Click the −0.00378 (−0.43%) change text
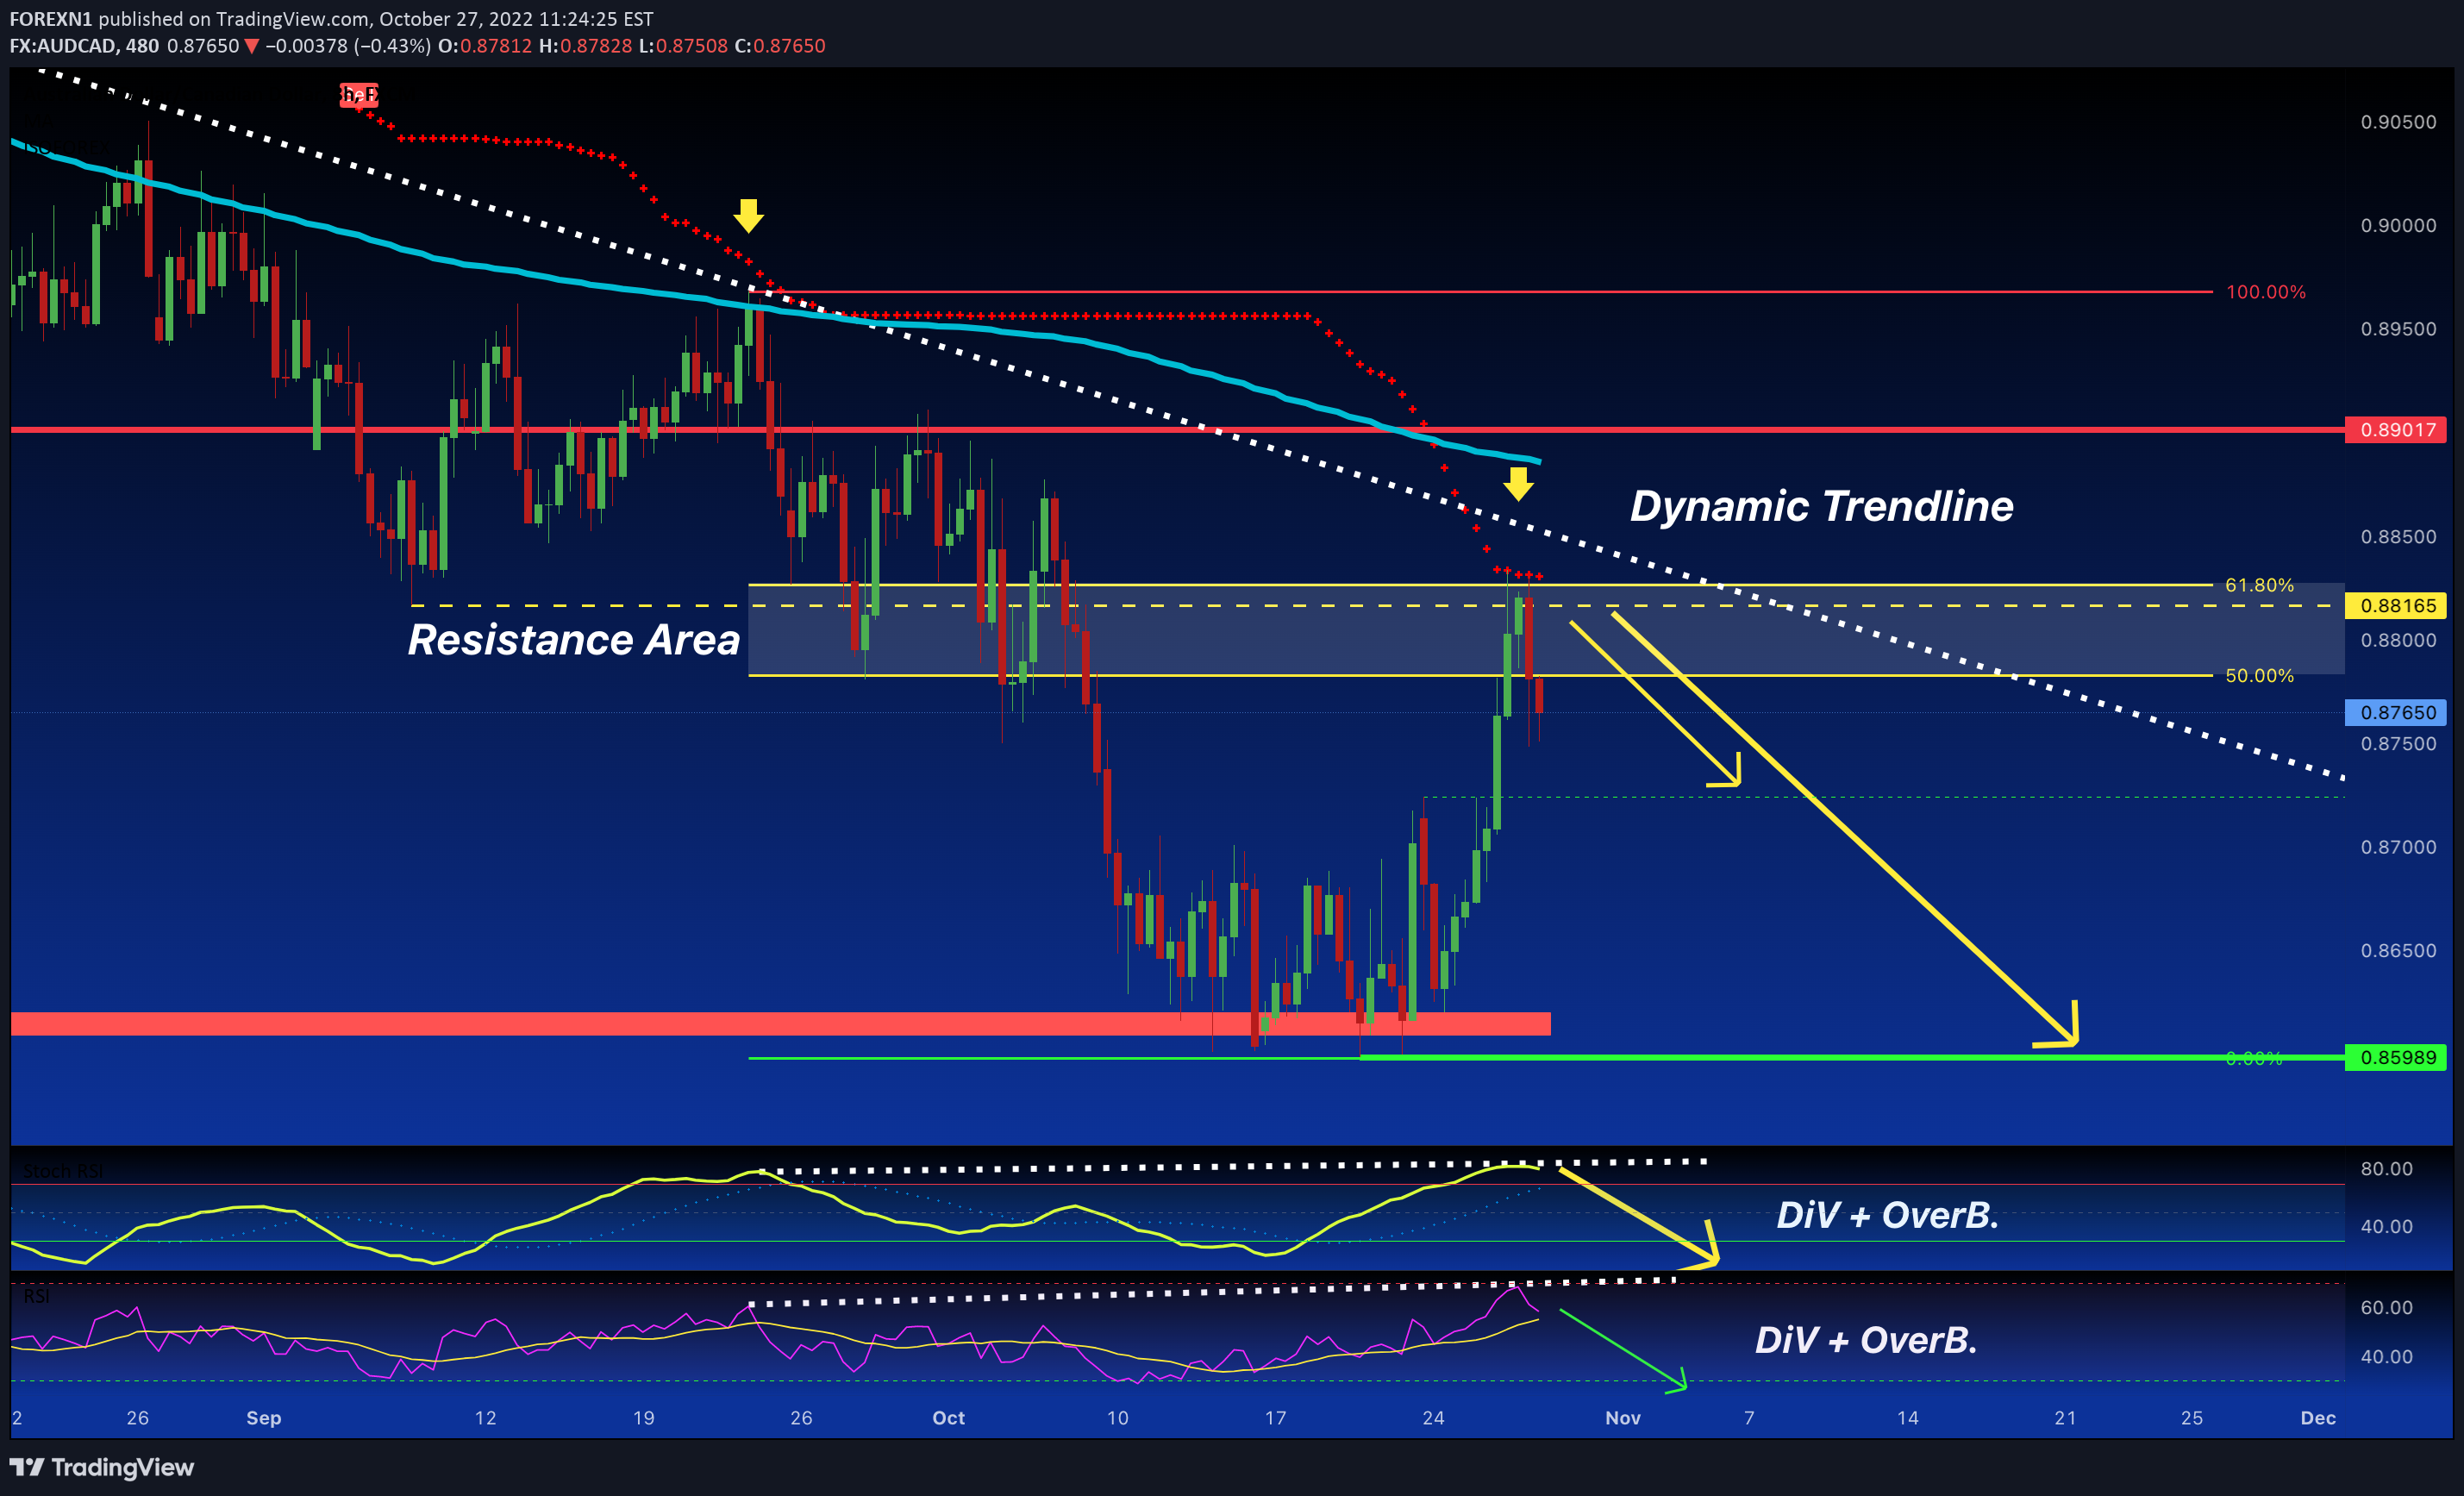Image resolution: width=2464 pixels, height=1496 pixels. [x=348, y=46]
